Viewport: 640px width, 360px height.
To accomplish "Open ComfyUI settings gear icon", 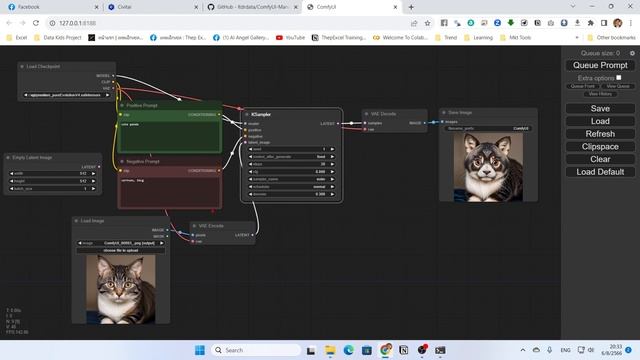I will point(632,53).
